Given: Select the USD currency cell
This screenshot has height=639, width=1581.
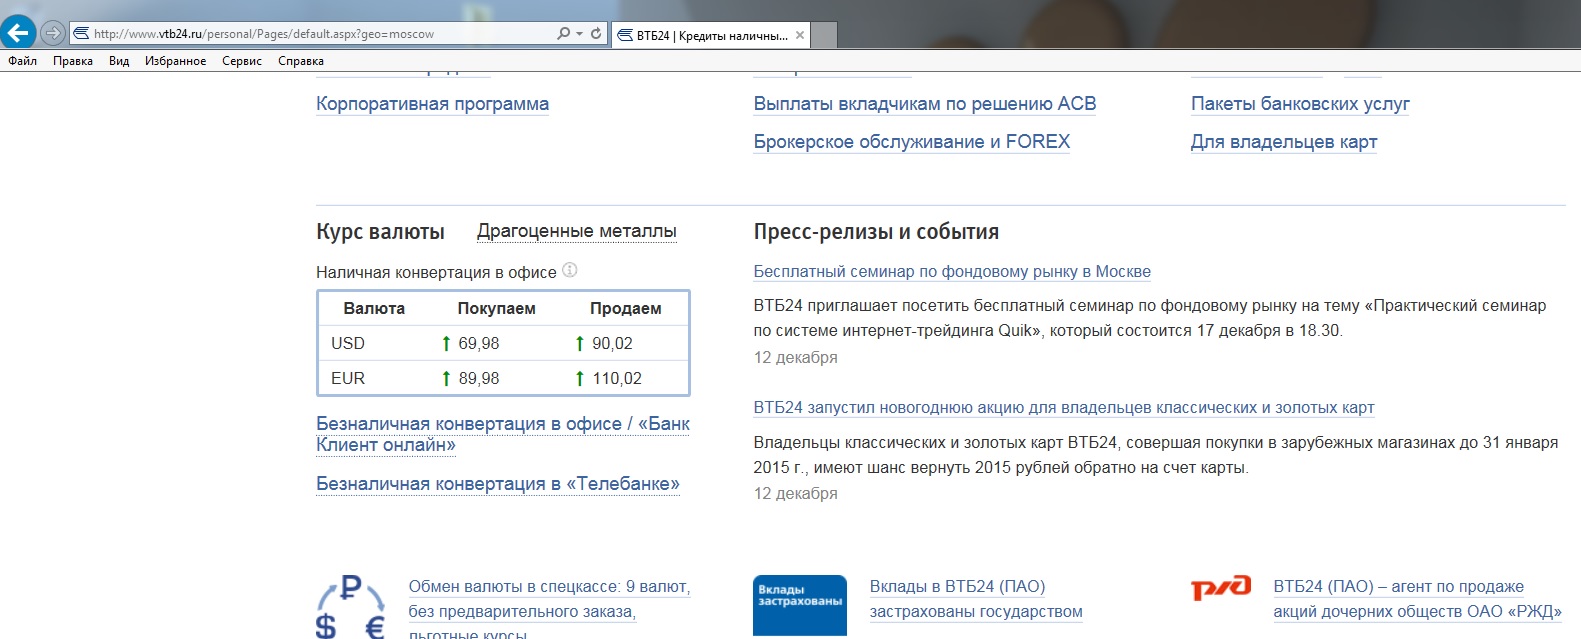Looking at the screenshot, I should pos(348,343).
